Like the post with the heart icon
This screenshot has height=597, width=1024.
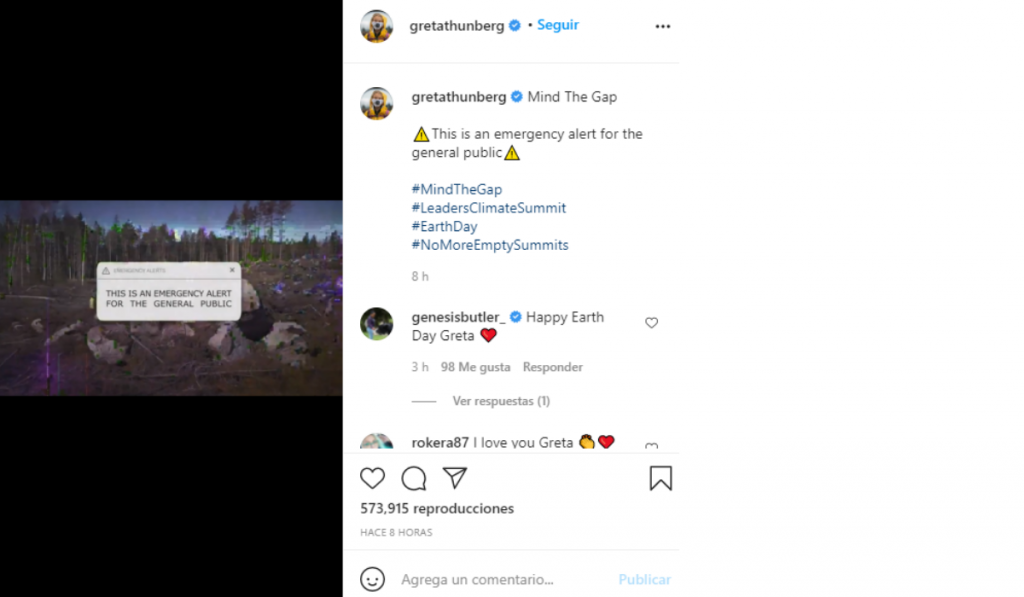click(372, 478)
